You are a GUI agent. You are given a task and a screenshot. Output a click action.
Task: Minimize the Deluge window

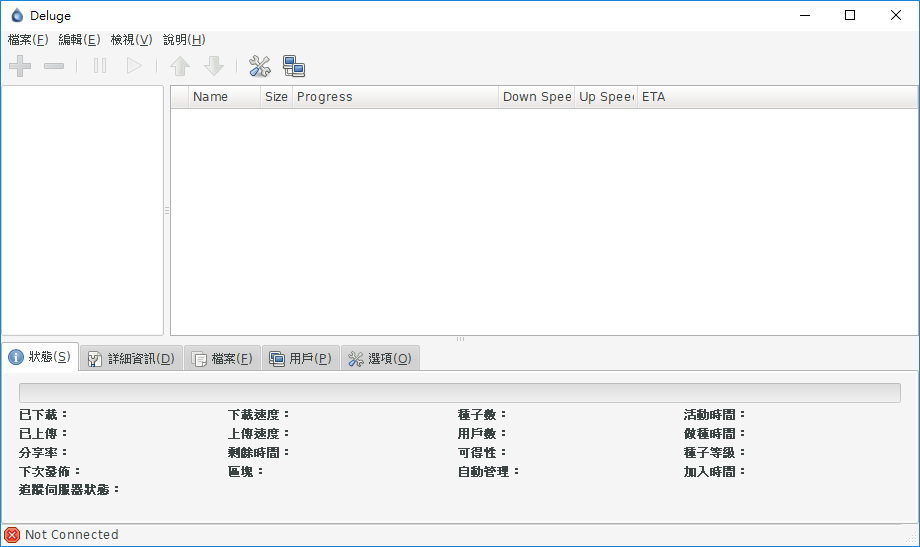pyautogui.click(x=805, y=15)
